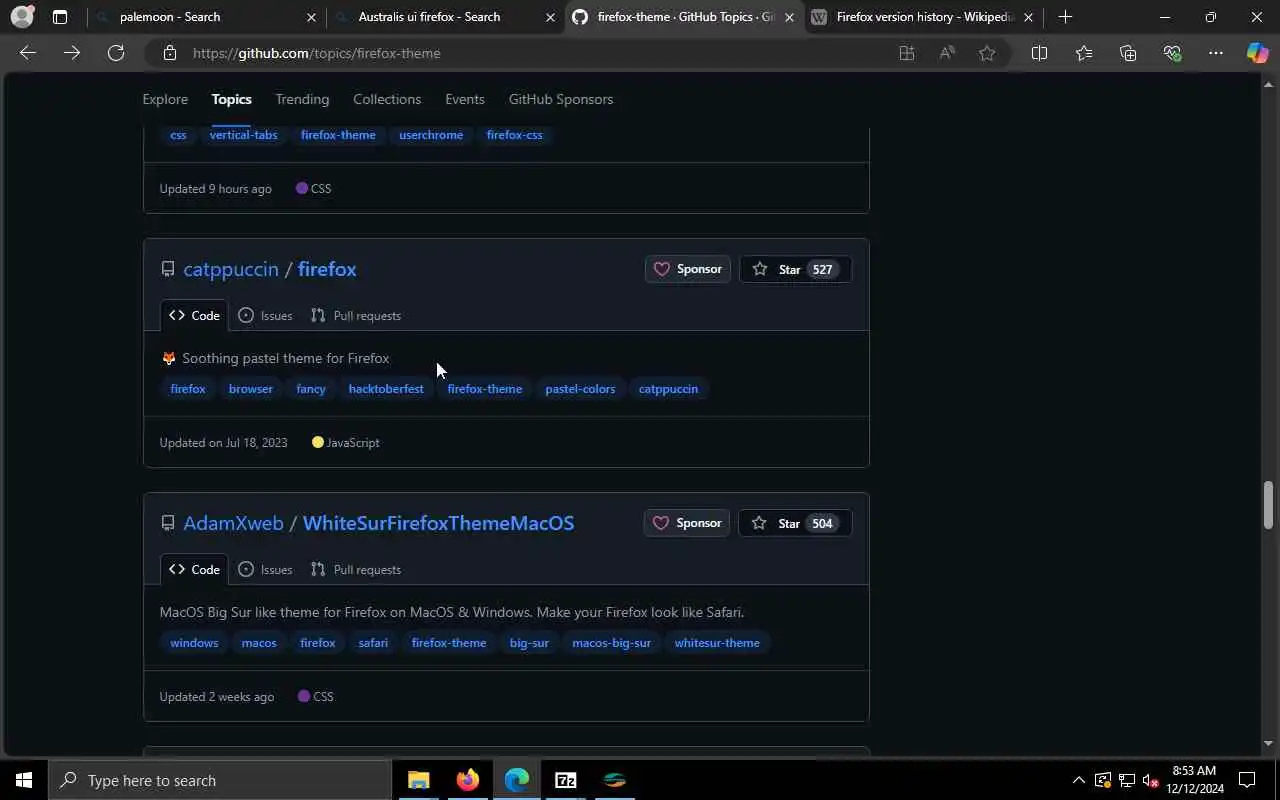Reload the current GitHub page
This screenshot has height=800, width=1280.
116,53
